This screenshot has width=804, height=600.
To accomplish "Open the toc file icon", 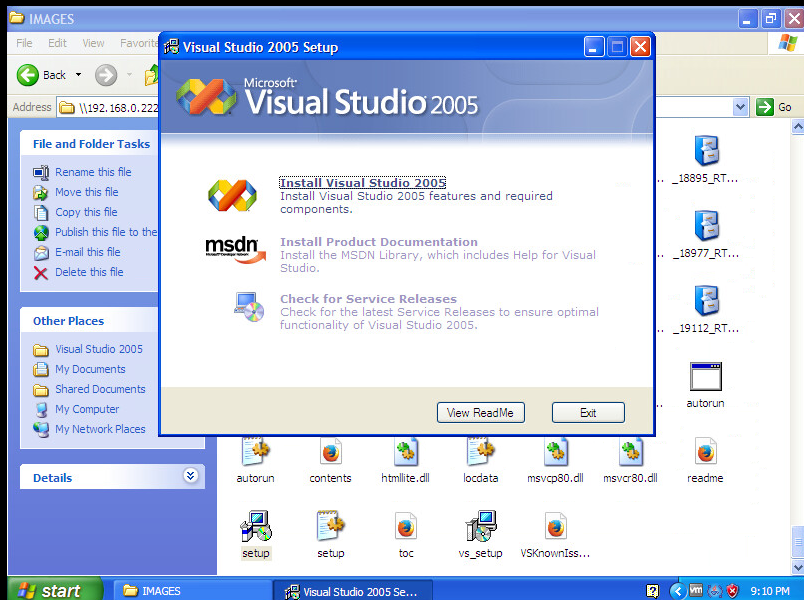I will (x=405, y=526).
